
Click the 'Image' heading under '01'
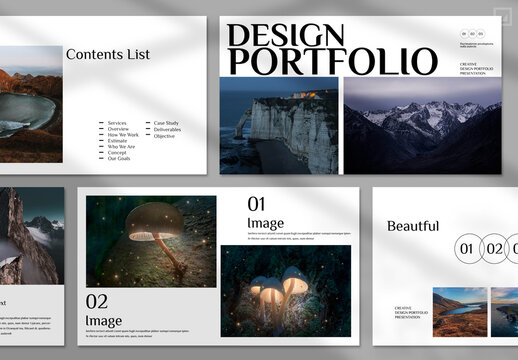tap(266, 223)
